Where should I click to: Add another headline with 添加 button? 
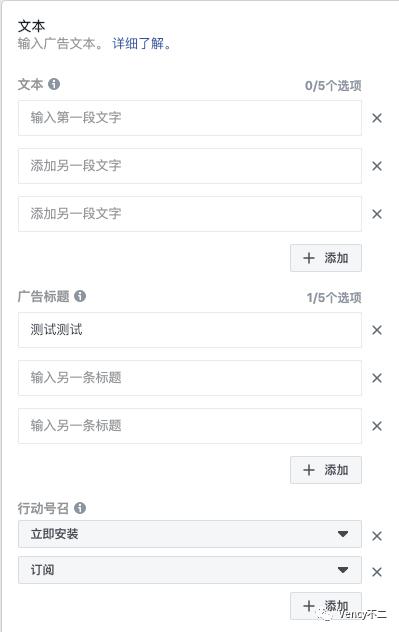(x=326, y=470)
